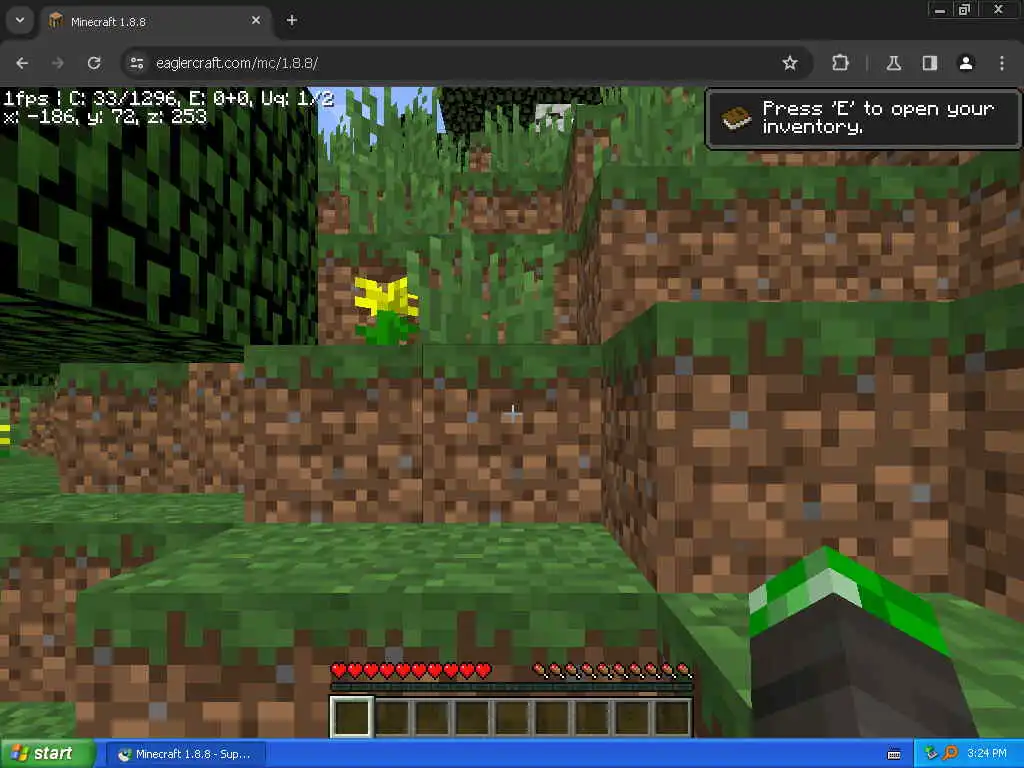
Task: Open the Windows start menu
Action: click(x=47, y=754)
